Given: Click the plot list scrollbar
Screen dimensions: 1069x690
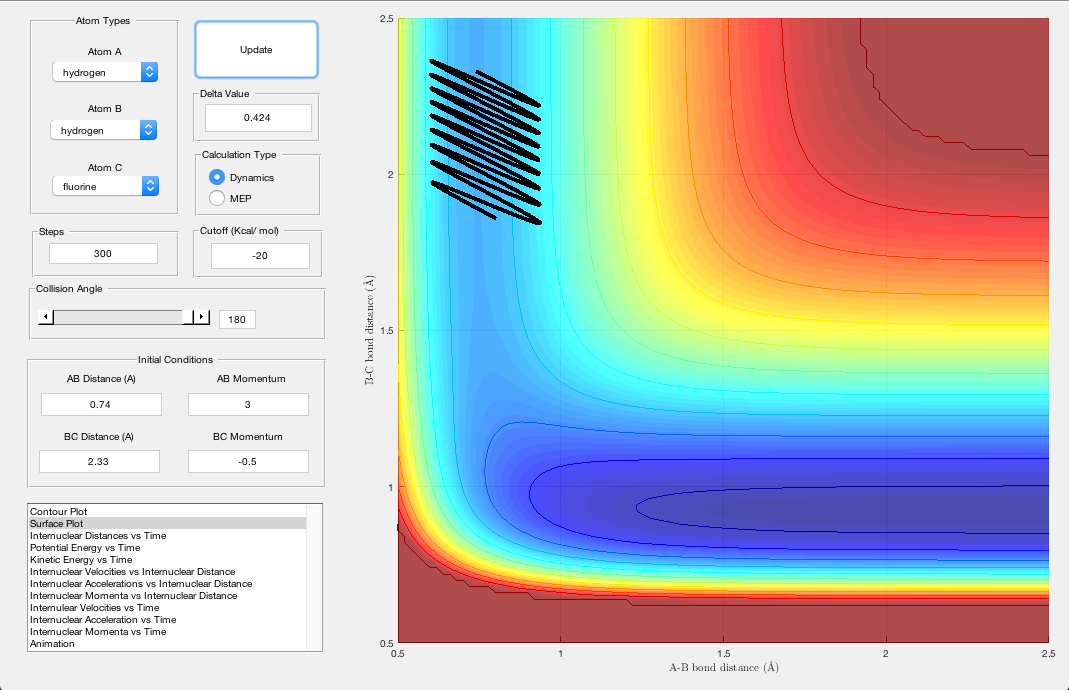Looking at the screenshot, I should pos(314,578).
